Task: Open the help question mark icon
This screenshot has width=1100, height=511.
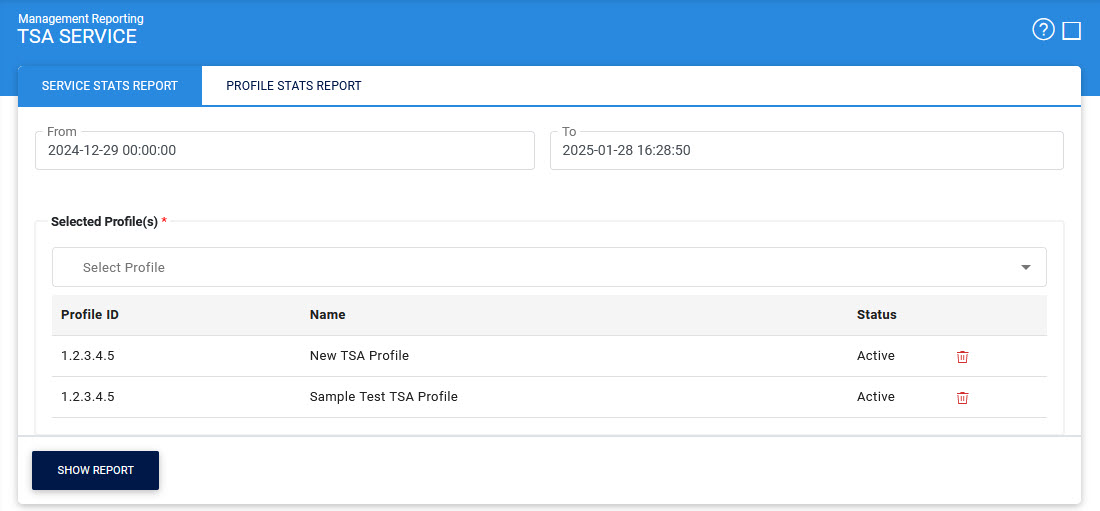Action: click(x=1043, y=30)
